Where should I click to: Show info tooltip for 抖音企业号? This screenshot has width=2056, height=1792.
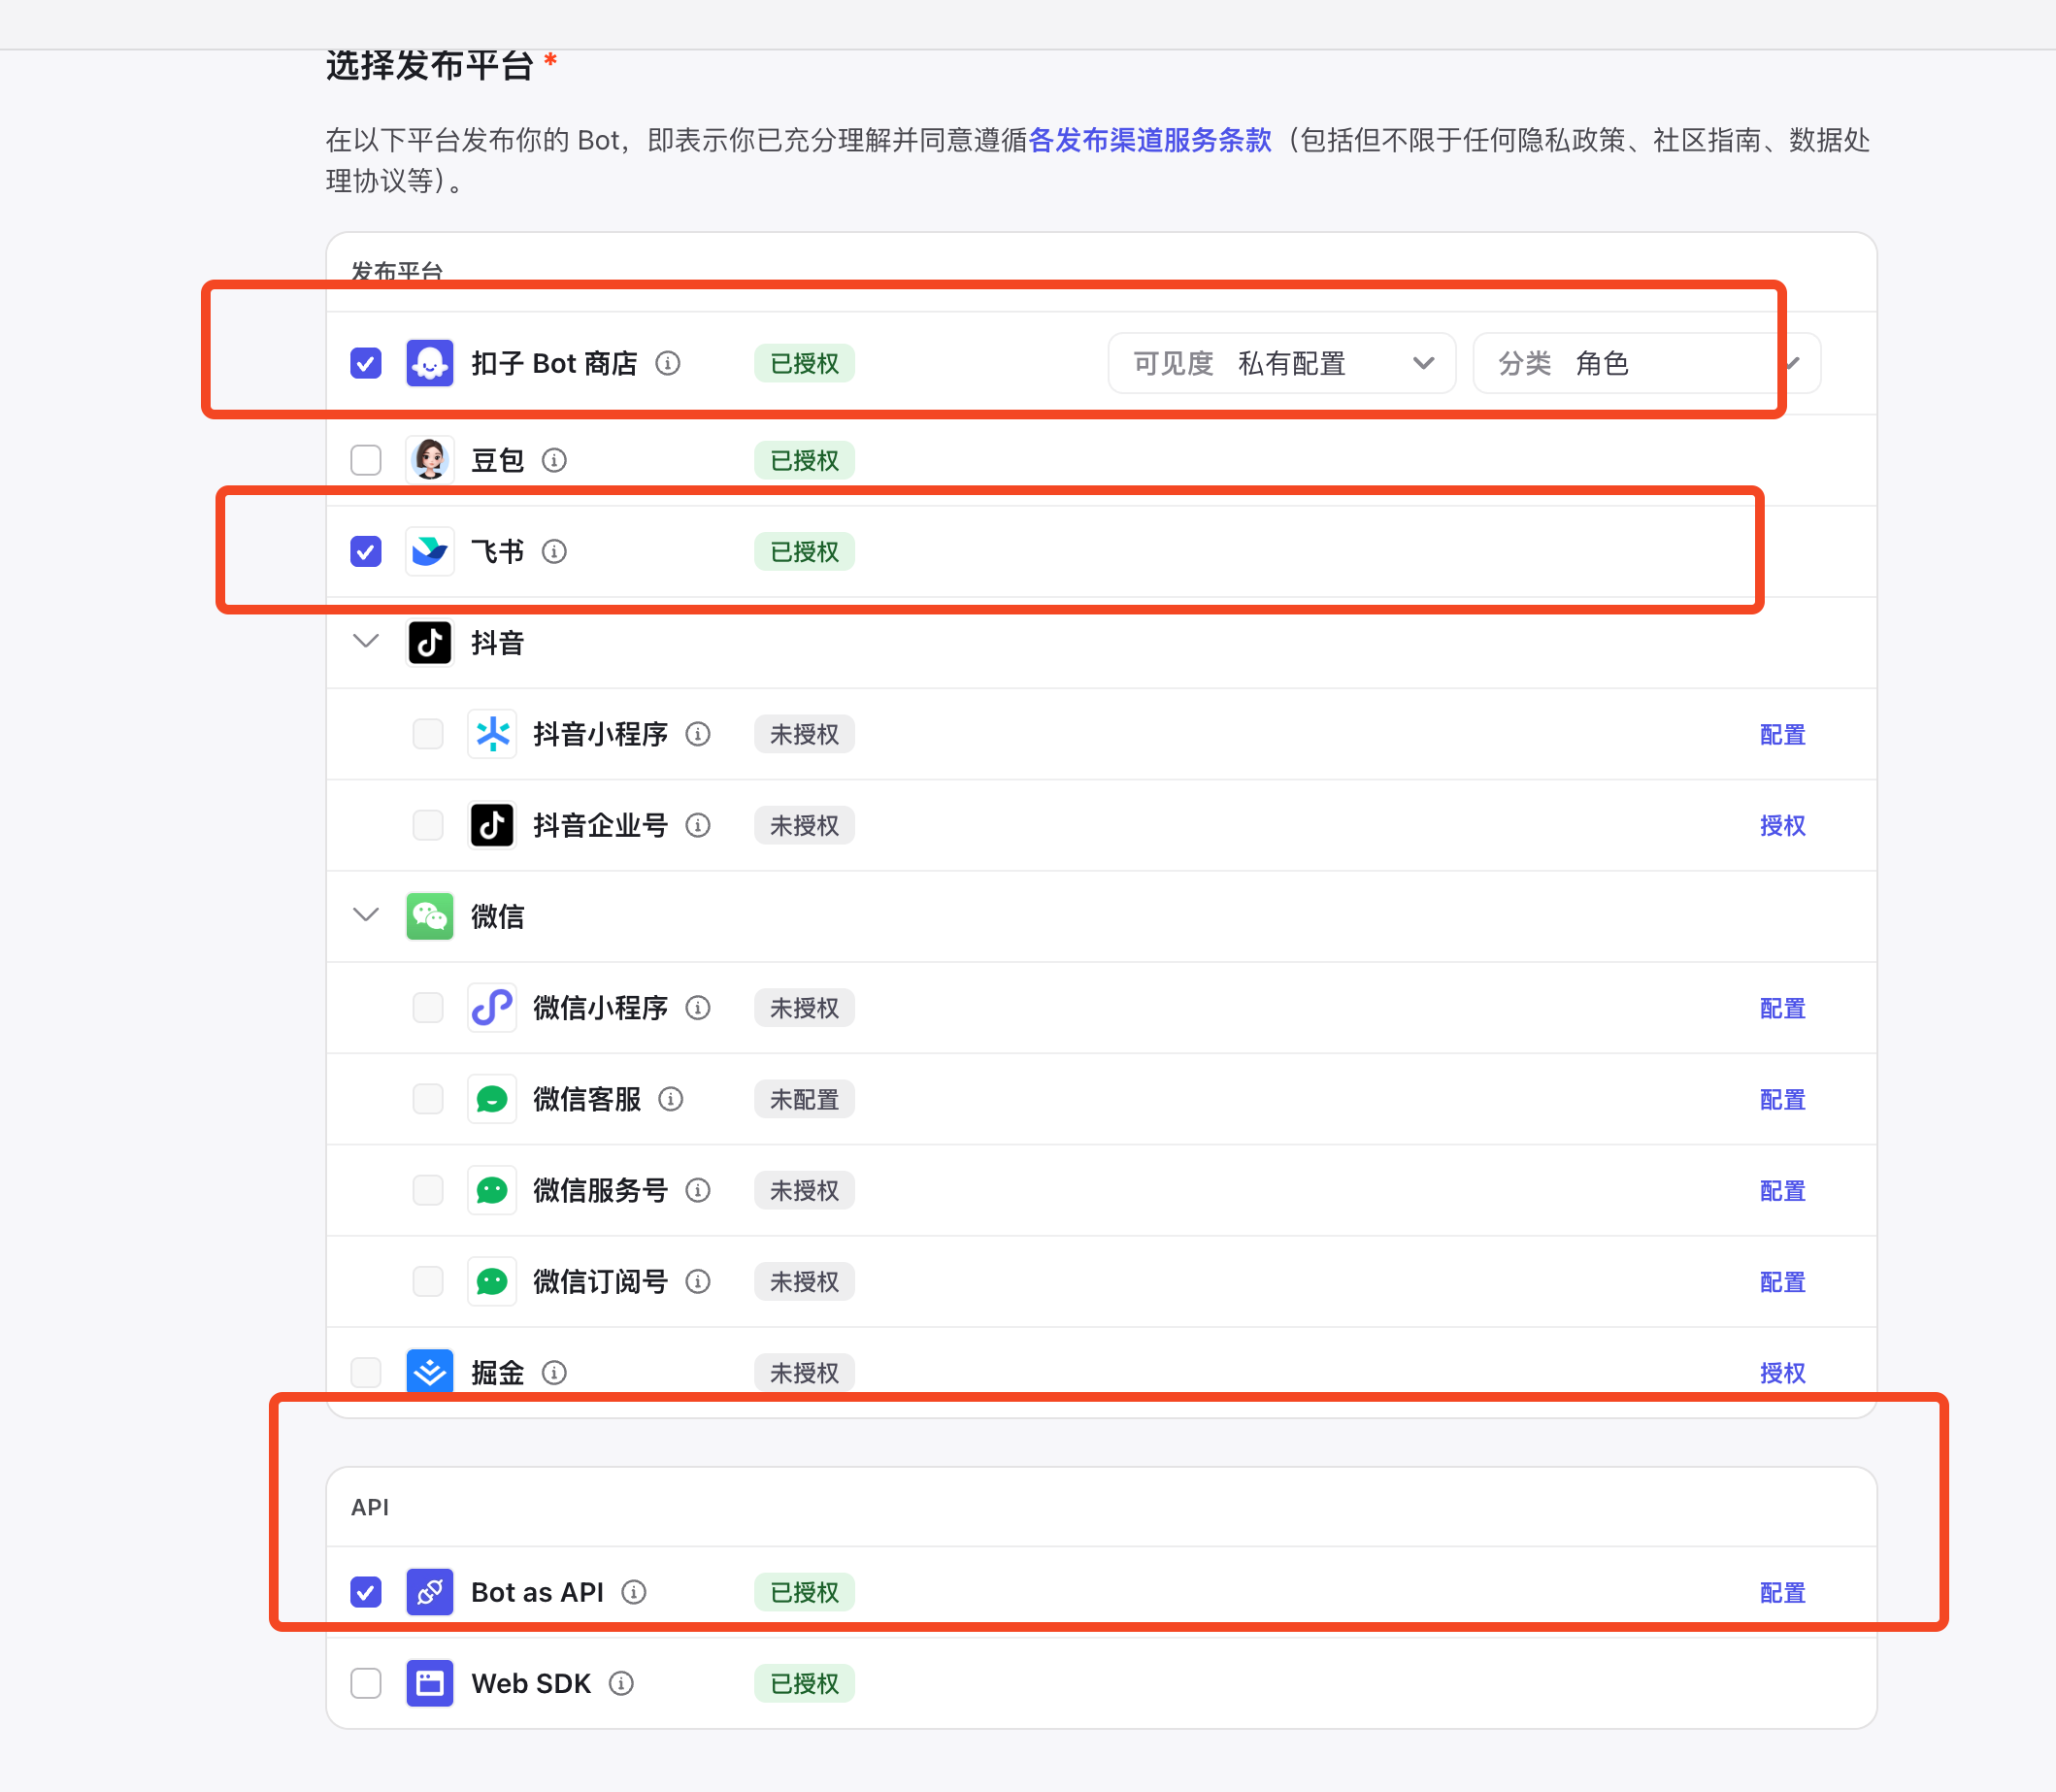698,825
